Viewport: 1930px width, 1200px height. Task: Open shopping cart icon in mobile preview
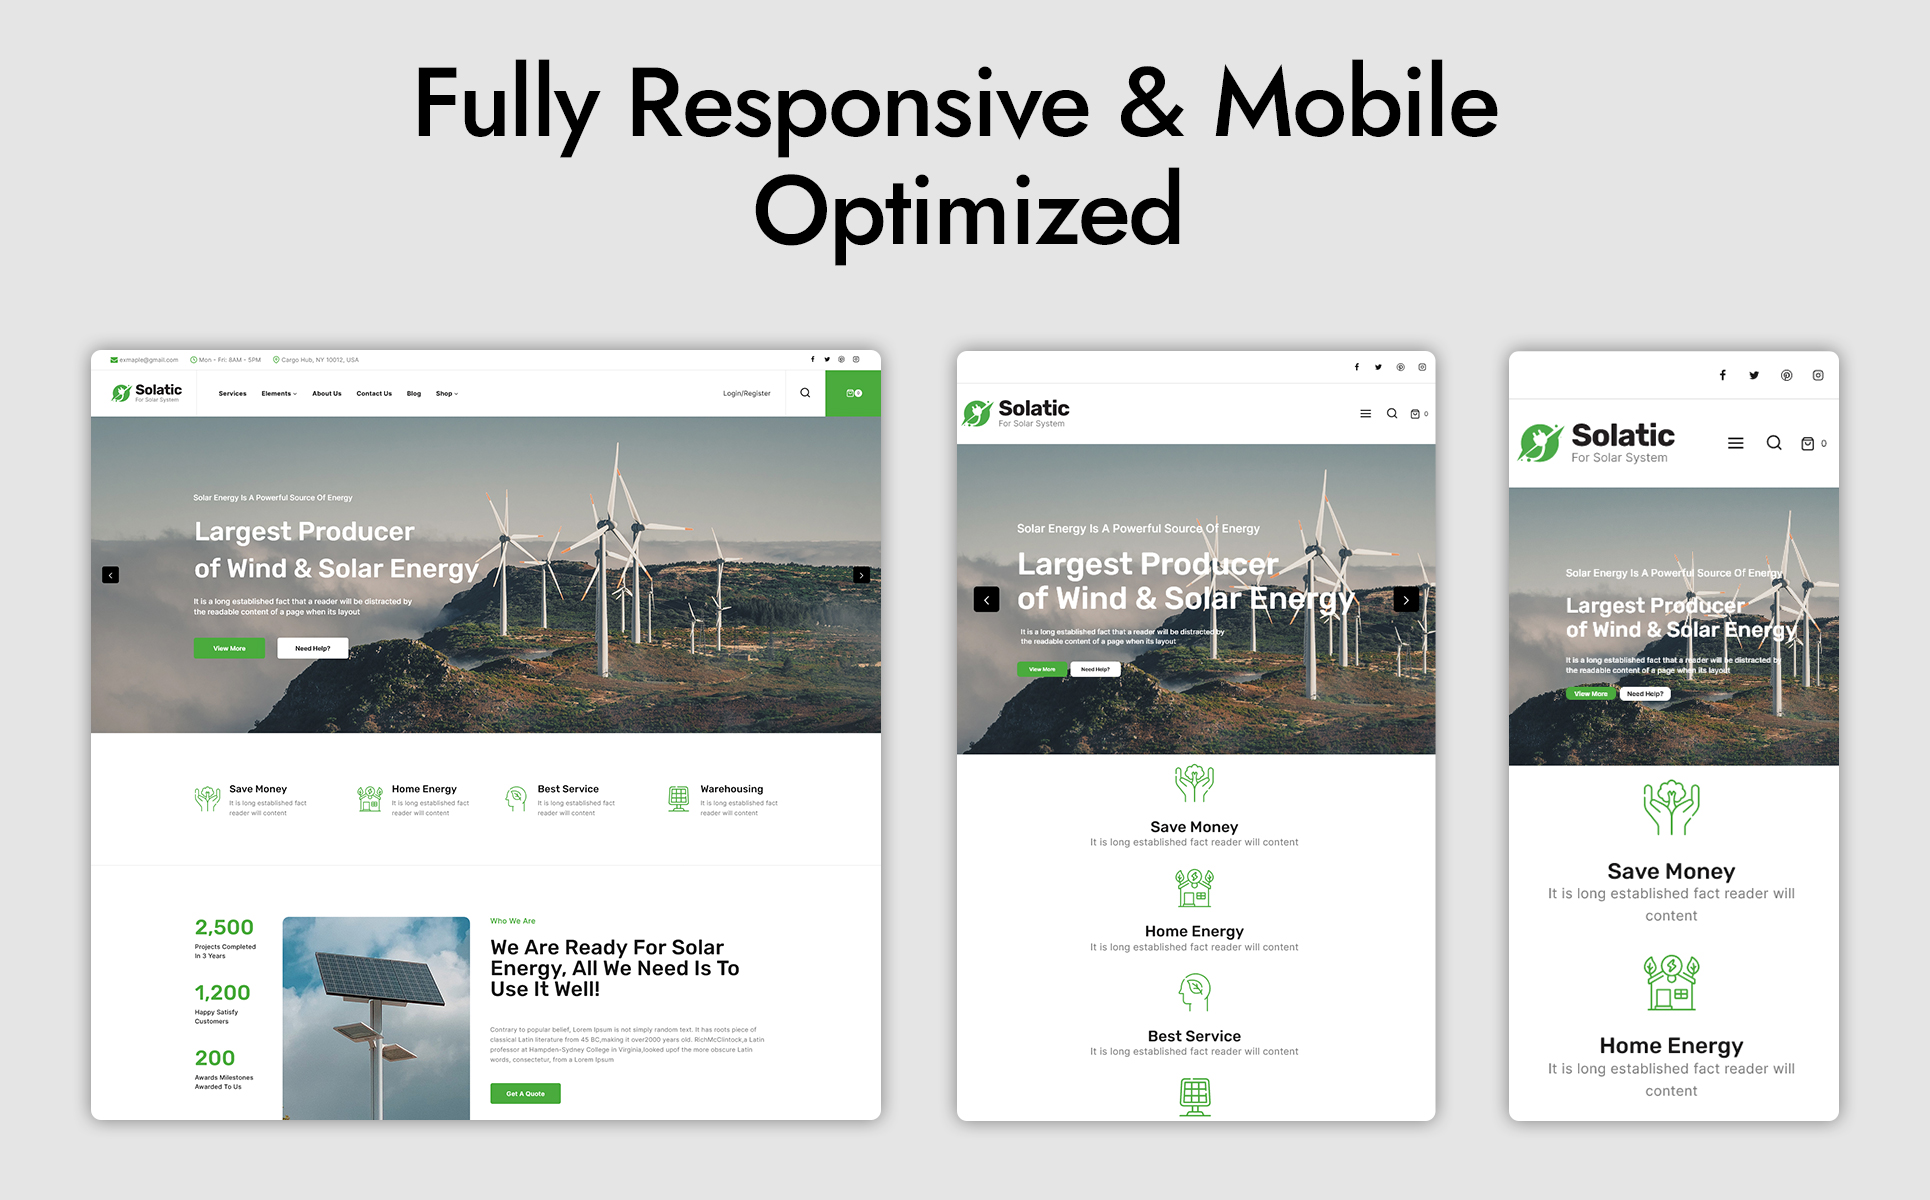(1808, 443)
